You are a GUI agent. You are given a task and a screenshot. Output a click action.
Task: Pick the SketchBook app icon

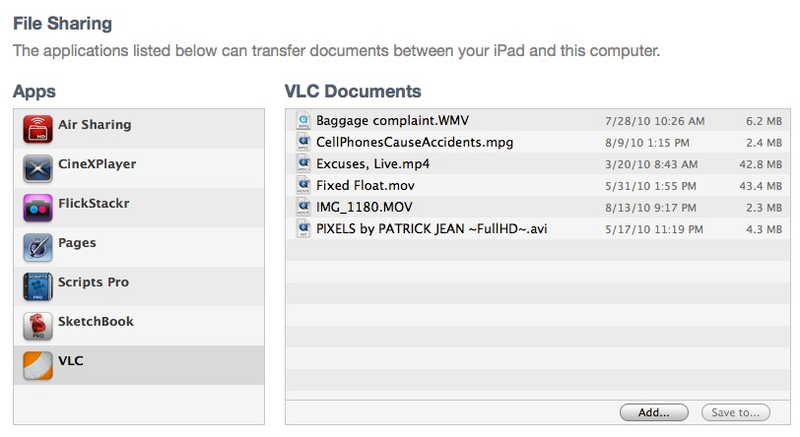coord(38,325)
